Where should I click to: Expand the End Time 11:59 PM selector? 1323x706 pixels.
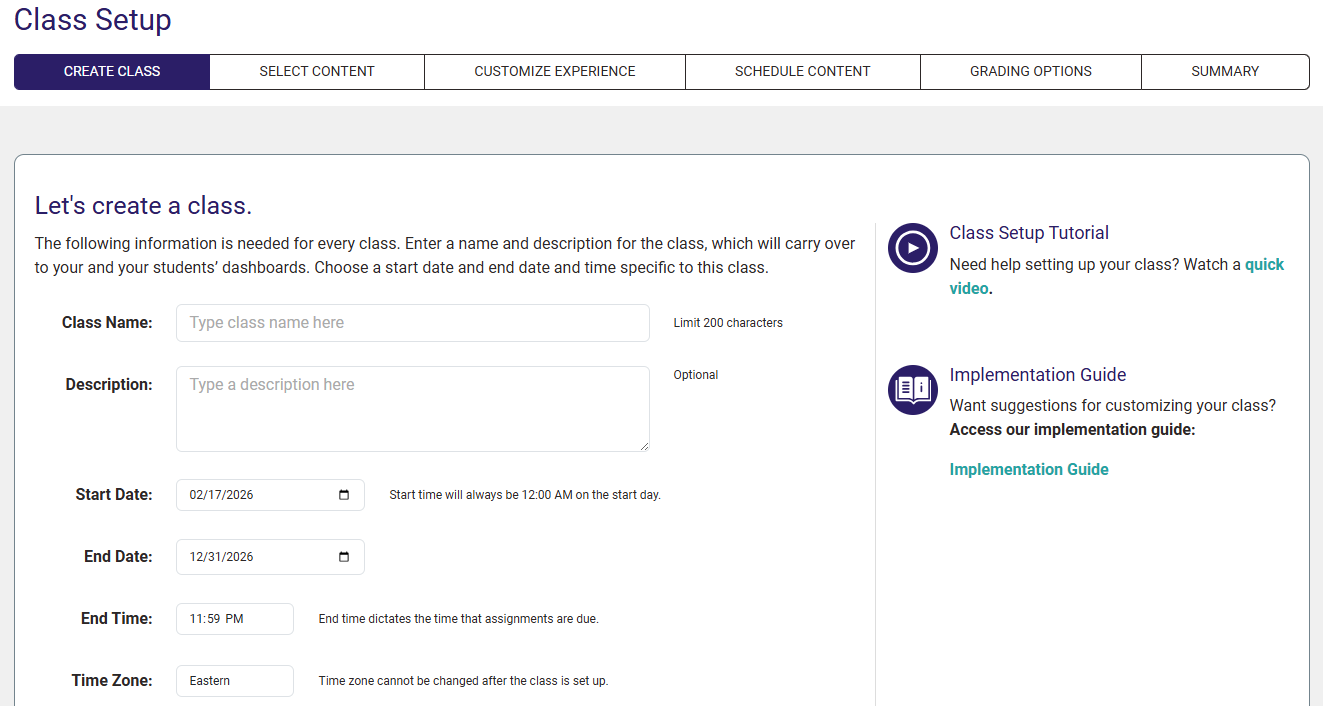(234, 619)
